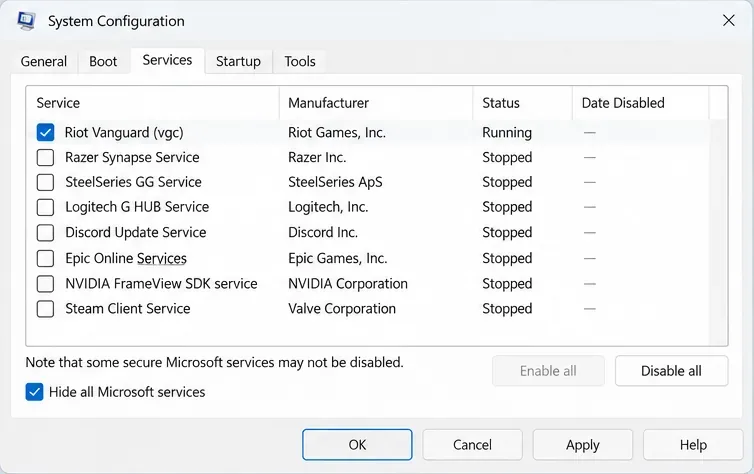The image size is (754, 474).
Task: Enable the SteelSeries GG Service checkbox
Action: 45,182
